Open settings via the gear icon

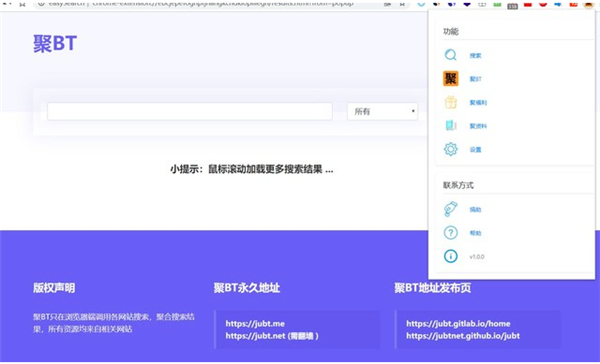pos(450,149)
